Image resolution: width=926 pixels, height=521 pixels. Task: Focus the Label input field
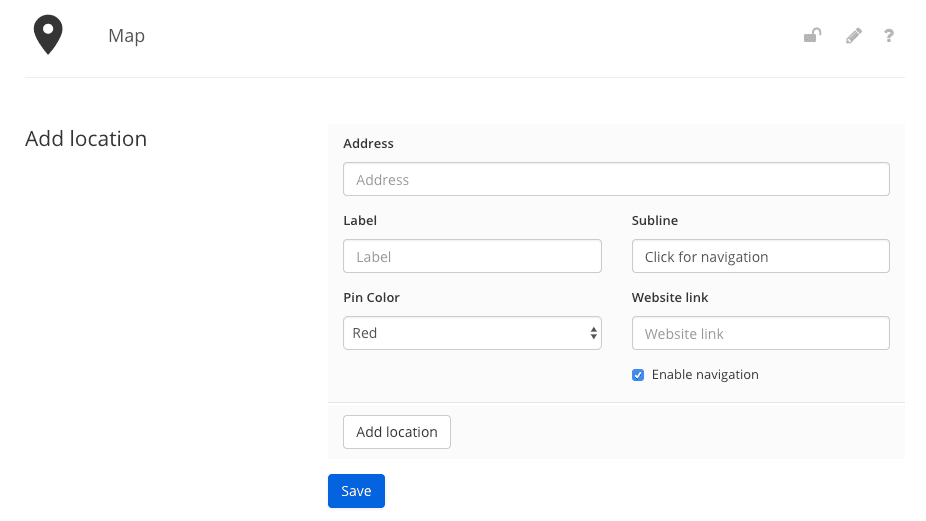click(472, 256)
